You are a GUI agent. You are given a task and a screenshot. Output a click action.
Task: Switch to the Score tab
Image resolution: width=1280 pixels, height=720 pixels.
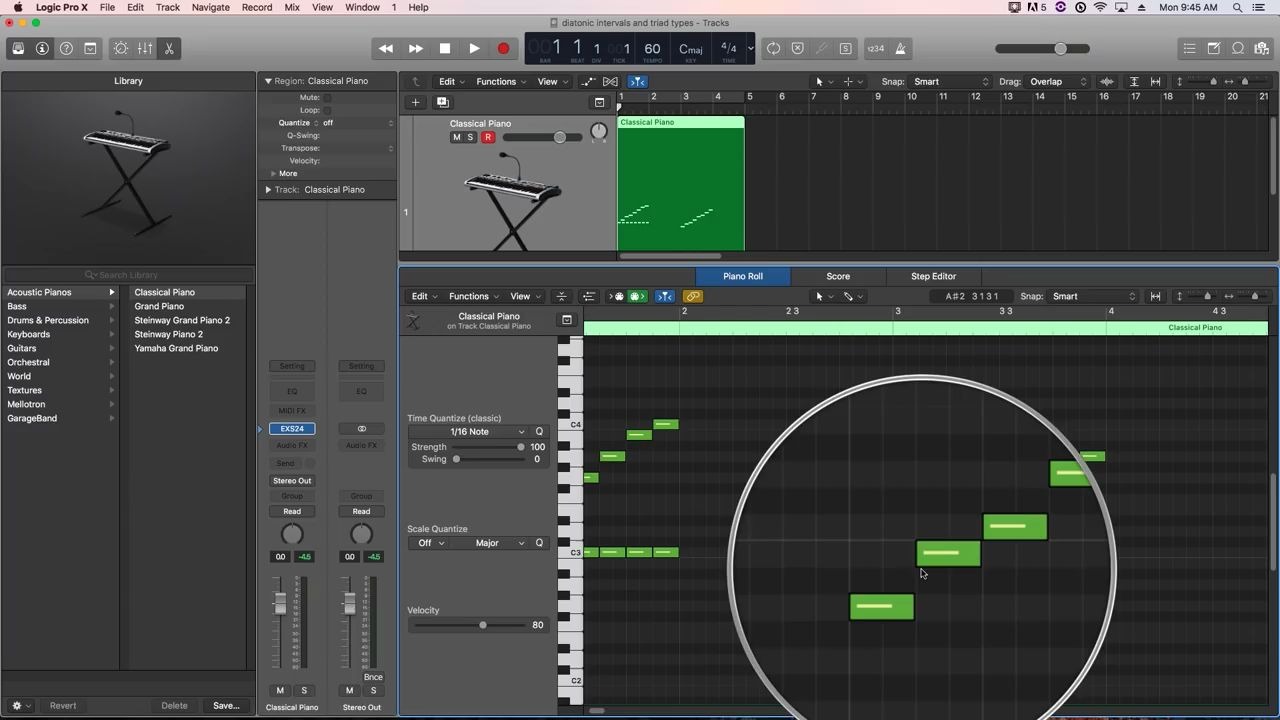click(x=838, y=276)
